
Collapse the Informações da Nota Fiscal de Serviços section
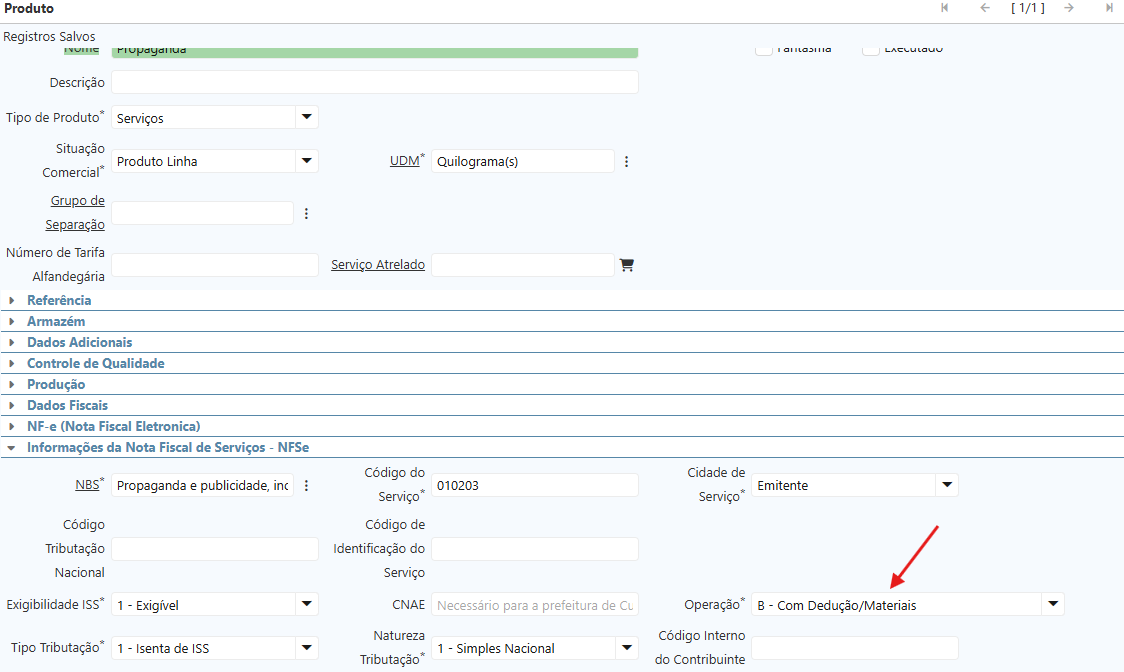[x=167, y=447]
